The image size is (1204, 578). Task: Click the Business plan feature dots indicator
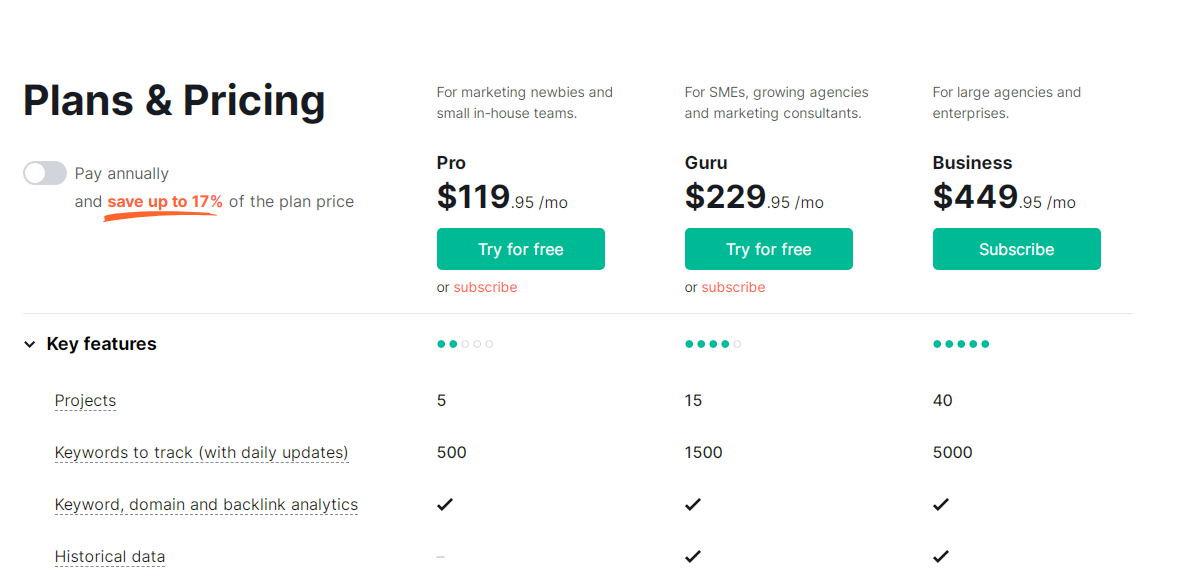click(x=961, y=344)
